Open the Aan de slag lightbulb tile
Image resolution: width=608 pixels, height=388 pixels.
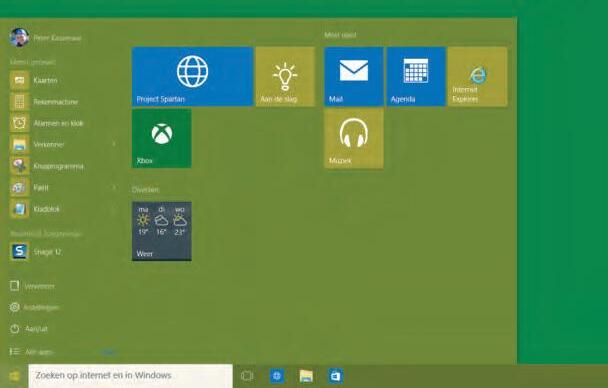click(x=285, y=76)
